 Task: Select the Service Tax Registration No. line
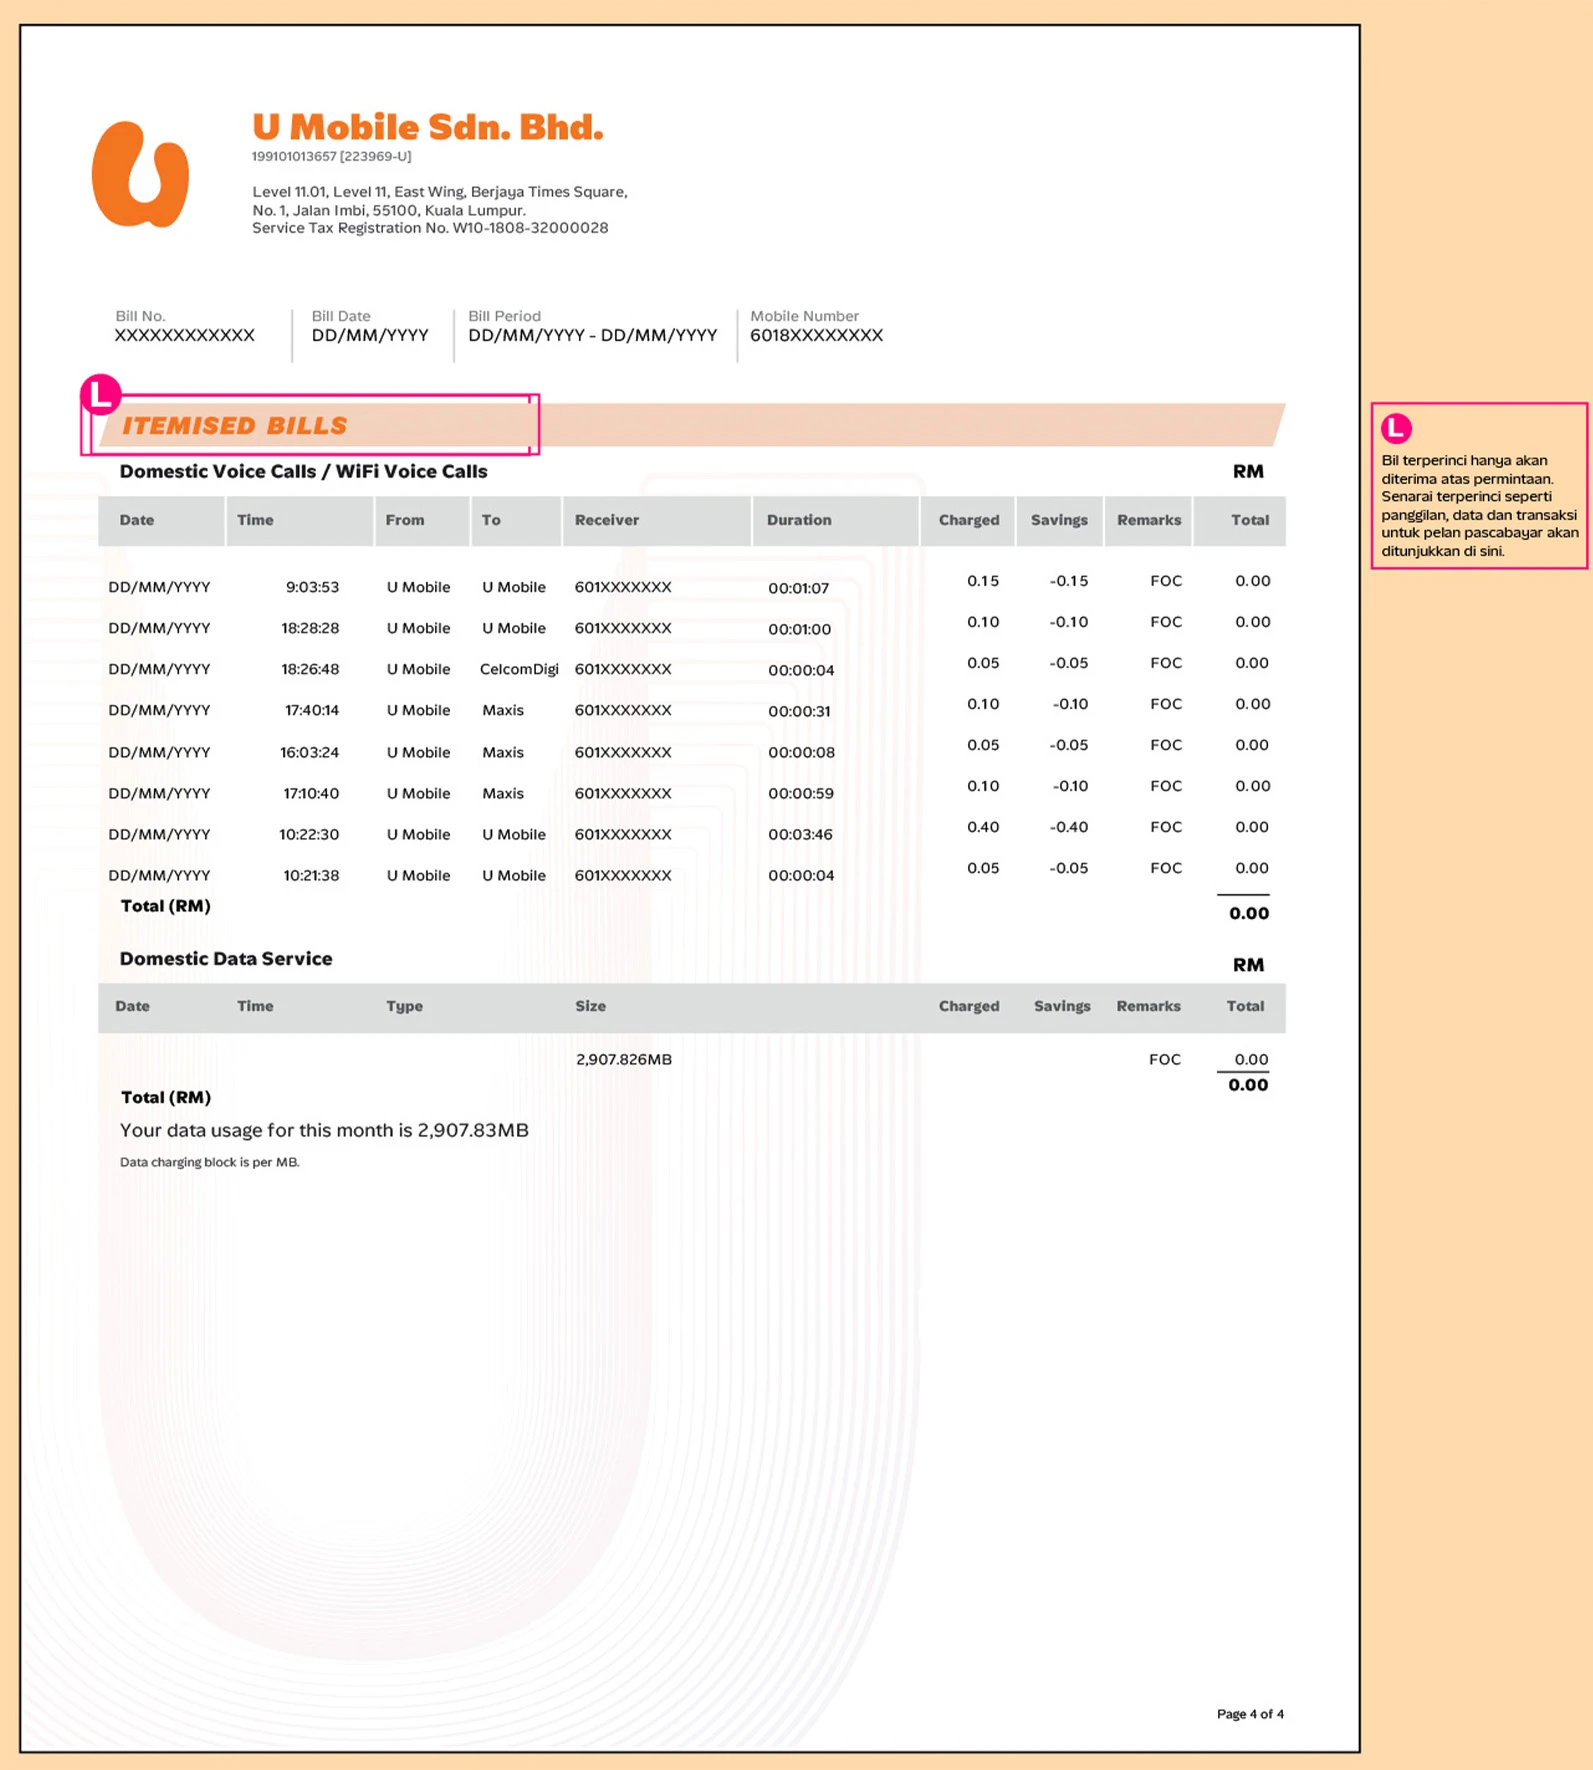point(430,228)
